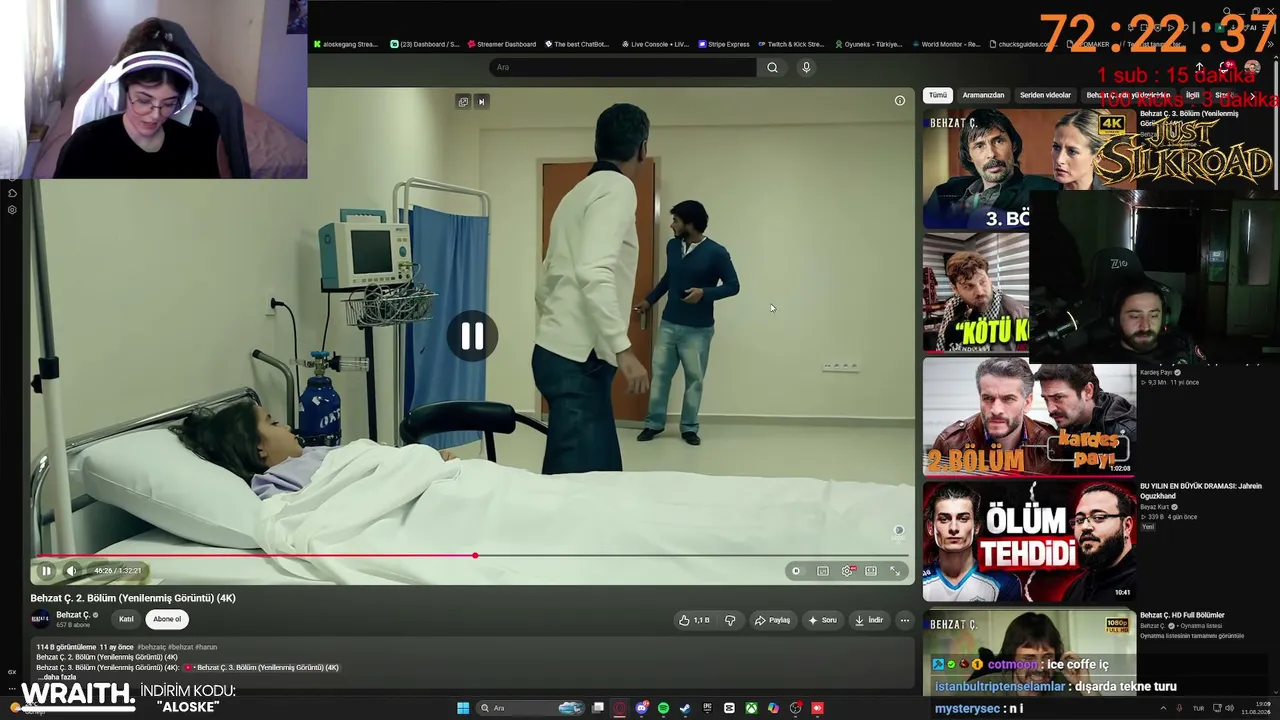
Task: Click the İndir download button
Action: coord(869,620)
